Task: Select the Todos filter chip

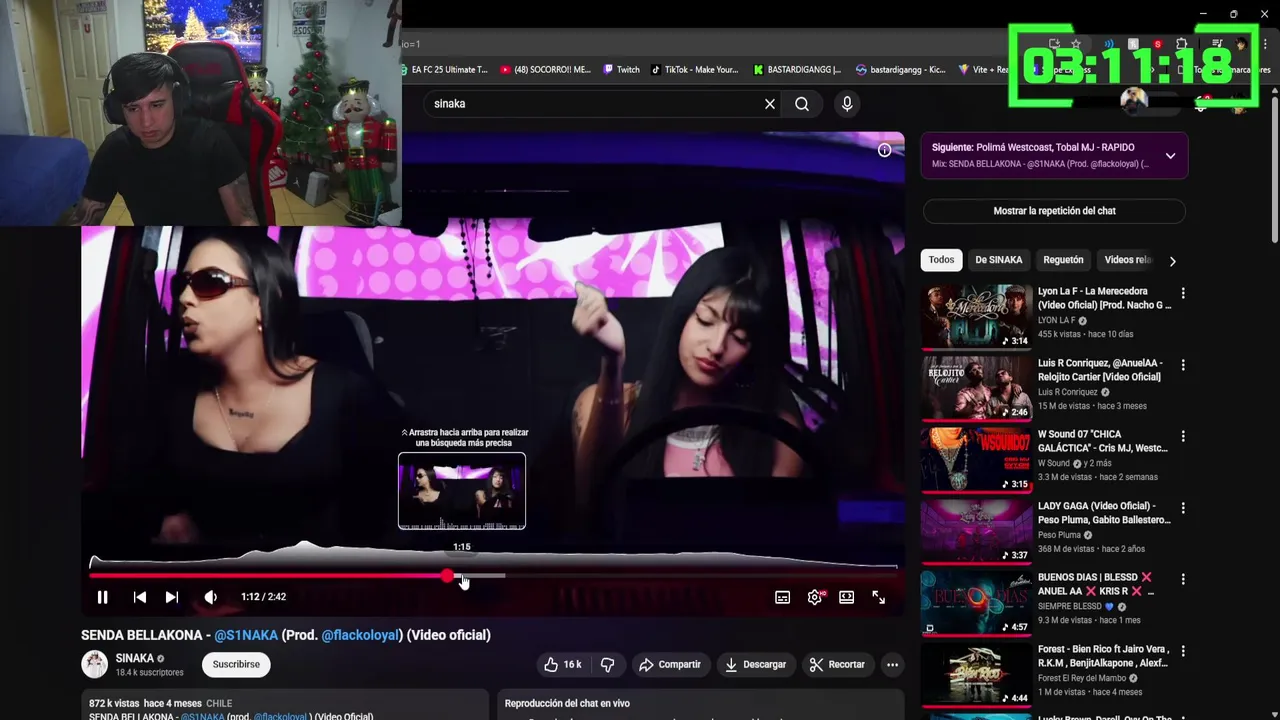Action: 941,260
